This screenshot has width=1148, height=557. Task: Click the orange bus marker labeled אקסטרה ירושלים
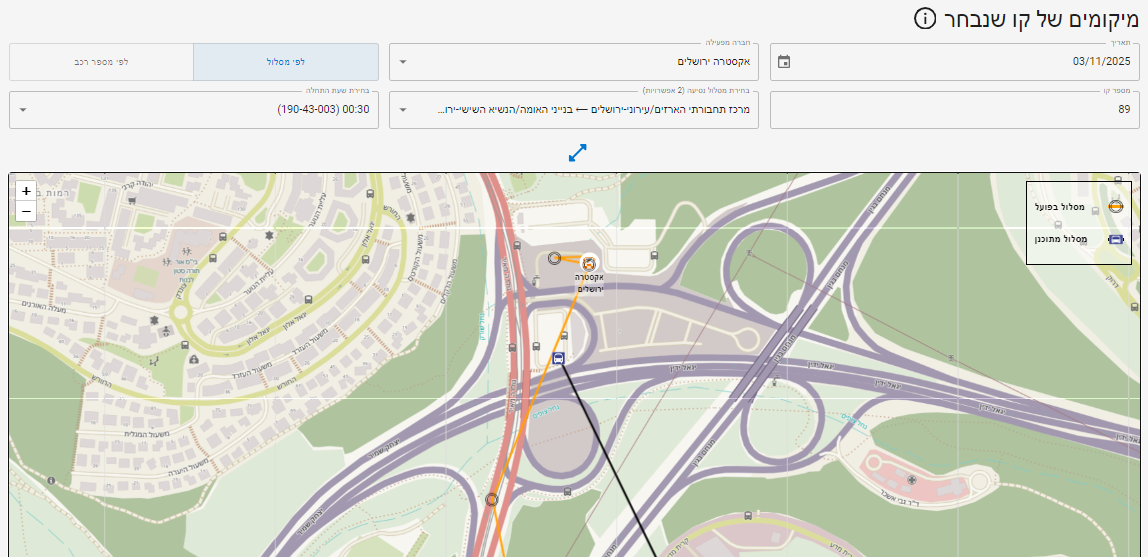[589, 262]
